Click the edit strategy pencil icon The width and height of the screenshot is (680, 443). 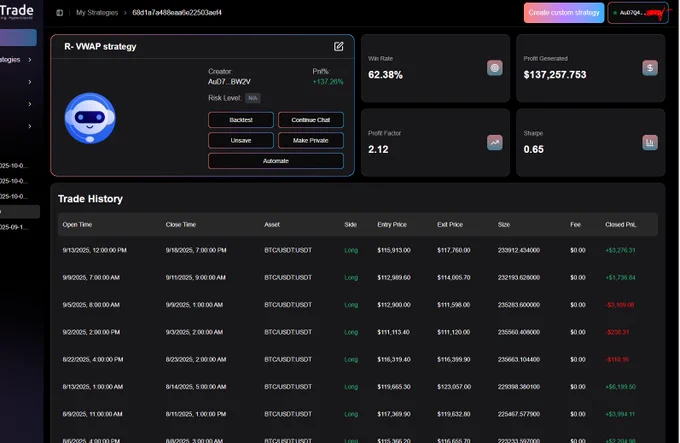coord(339,46)
